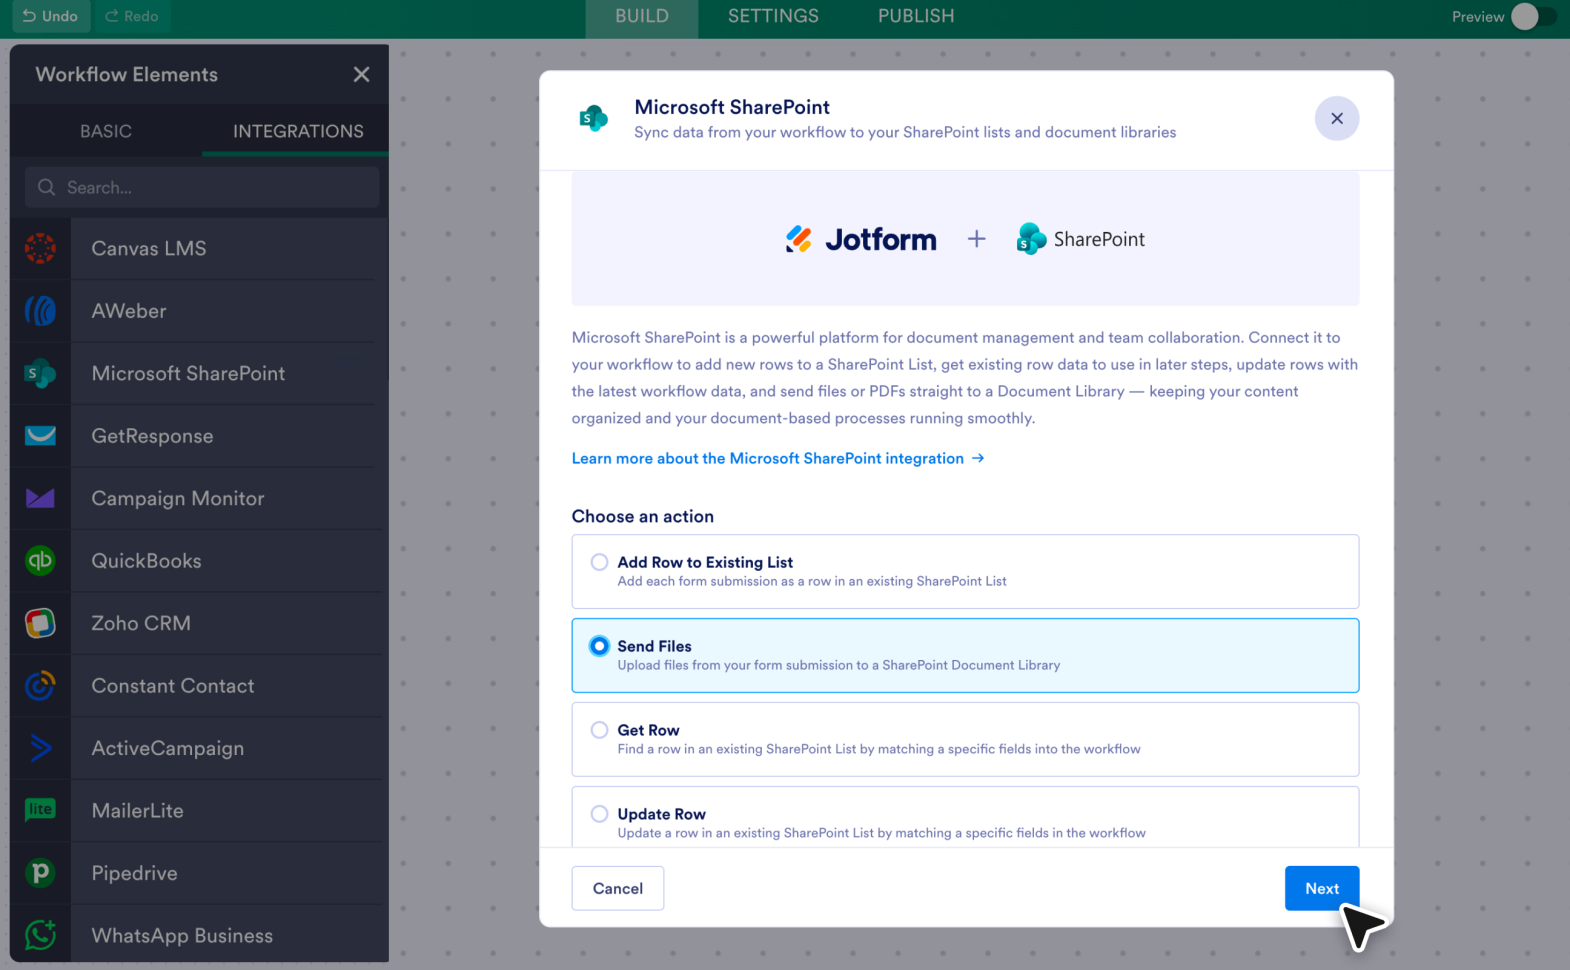Click the Canvas LMS icon
The width and height of the screenshot is (1570, 970).
click(x=40, y=248)
